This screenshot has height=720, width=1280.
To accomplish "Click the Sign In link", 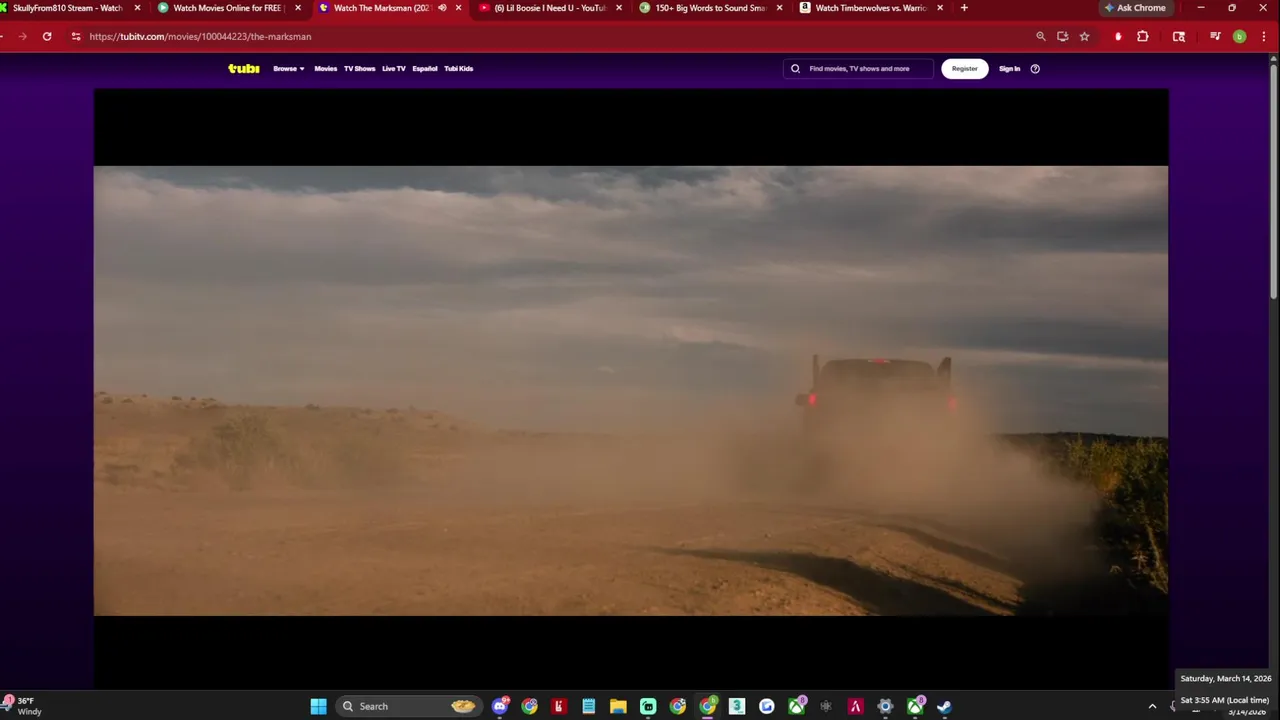I will tap(1009, 69).
